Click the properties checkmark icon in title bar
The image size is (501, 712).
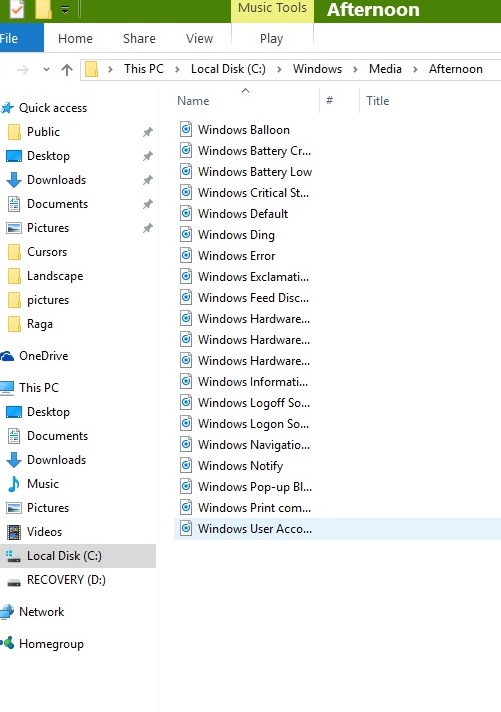pos(16,9)
